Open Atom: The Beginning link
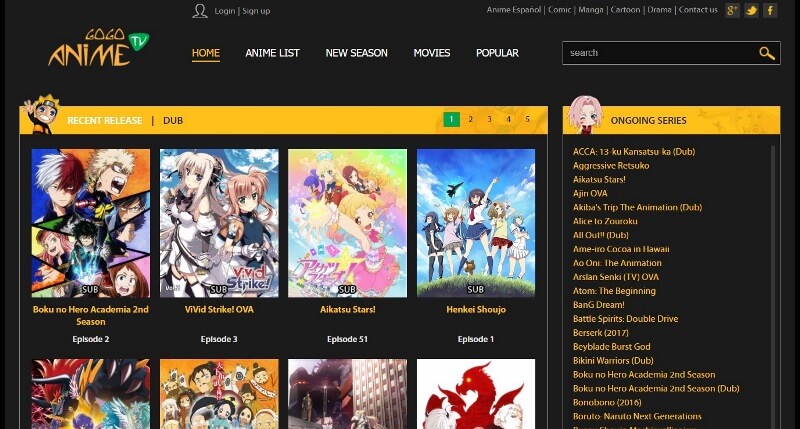800x429 pixels. pos(614,291)
